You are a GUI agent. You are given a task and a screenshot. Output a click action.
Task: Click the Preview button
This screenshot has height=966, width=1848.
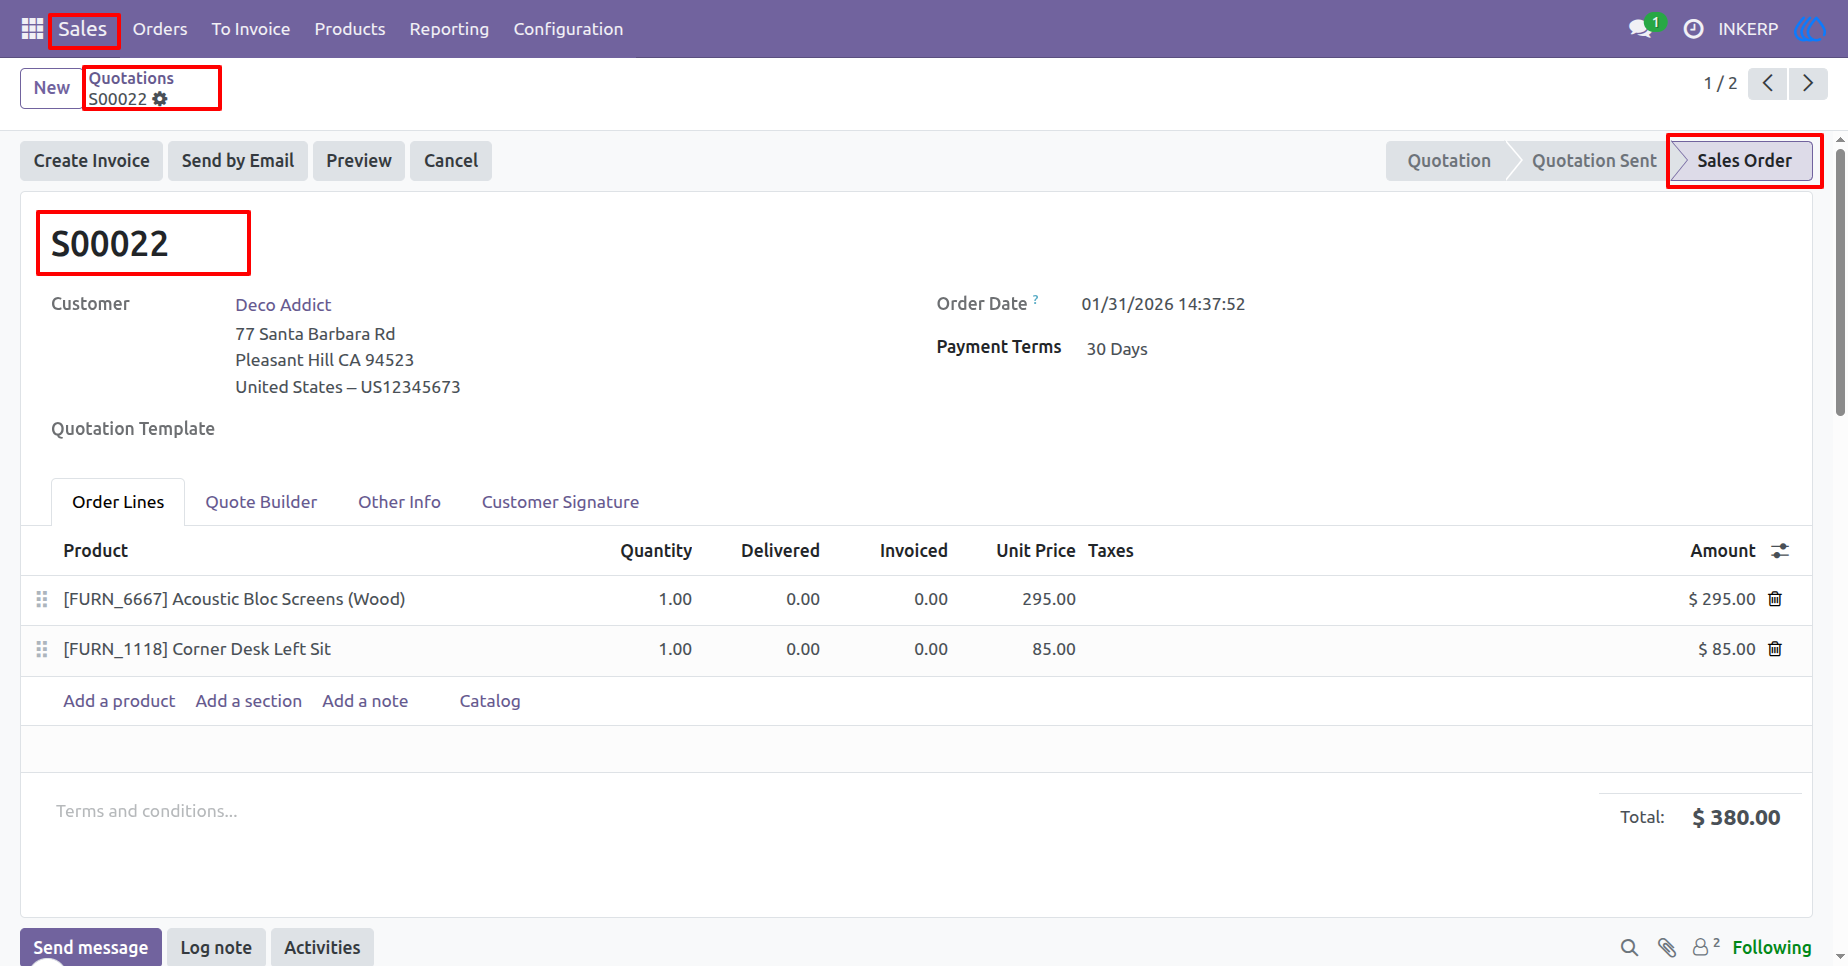click(359, 161)
